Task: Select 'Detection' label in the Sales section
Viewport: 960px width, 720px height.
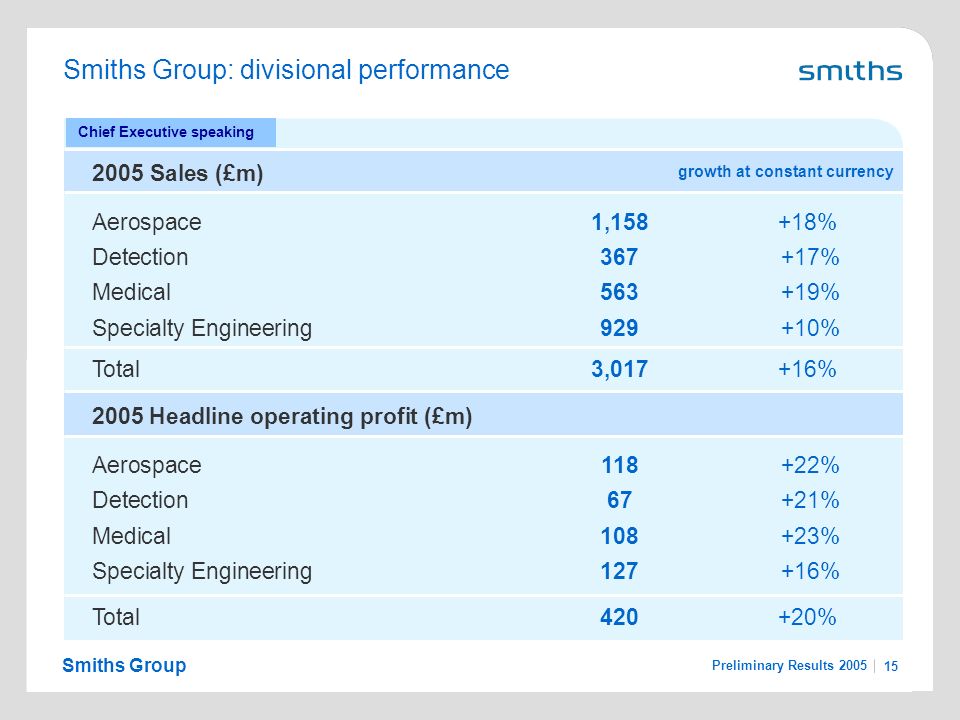Action: coord(140,257)
